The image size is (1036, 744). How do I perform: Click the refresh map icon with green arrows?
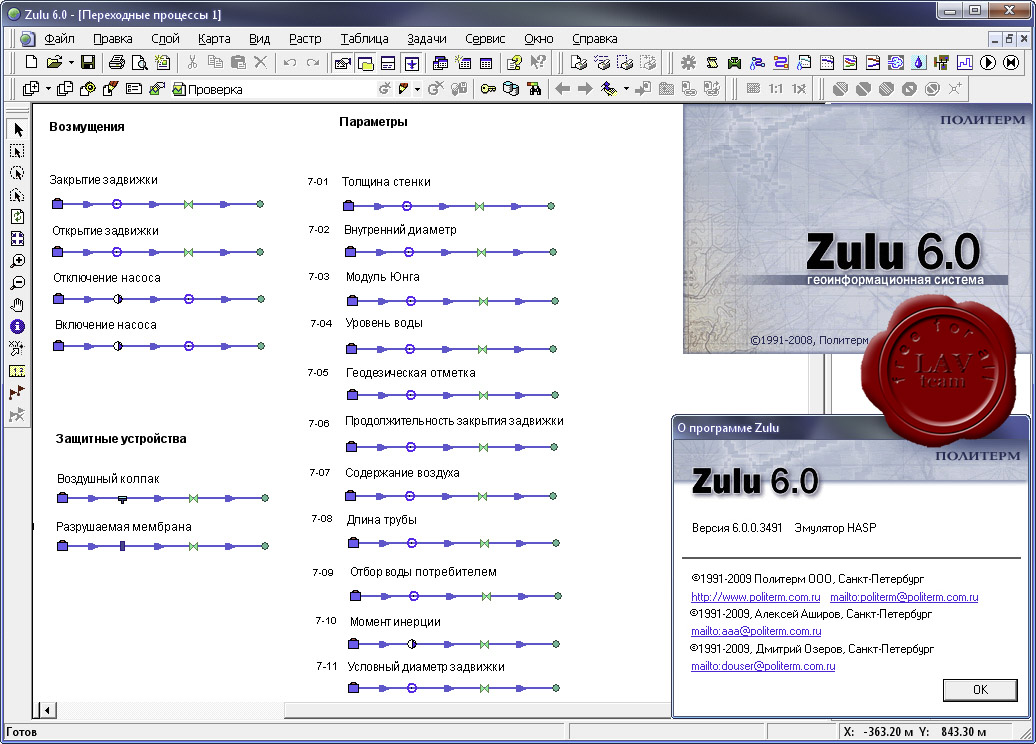pyautogui.click(x=18, y=217)
